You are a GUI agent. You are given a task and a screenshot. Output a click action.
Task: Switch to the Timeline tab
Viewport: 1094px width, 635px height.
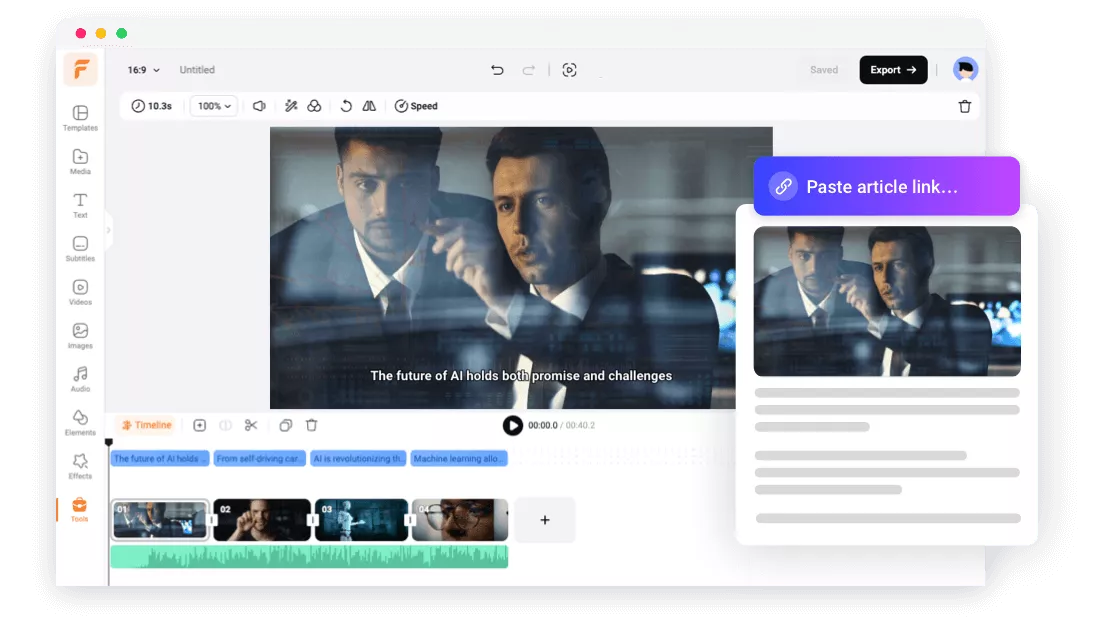point(147,425)
